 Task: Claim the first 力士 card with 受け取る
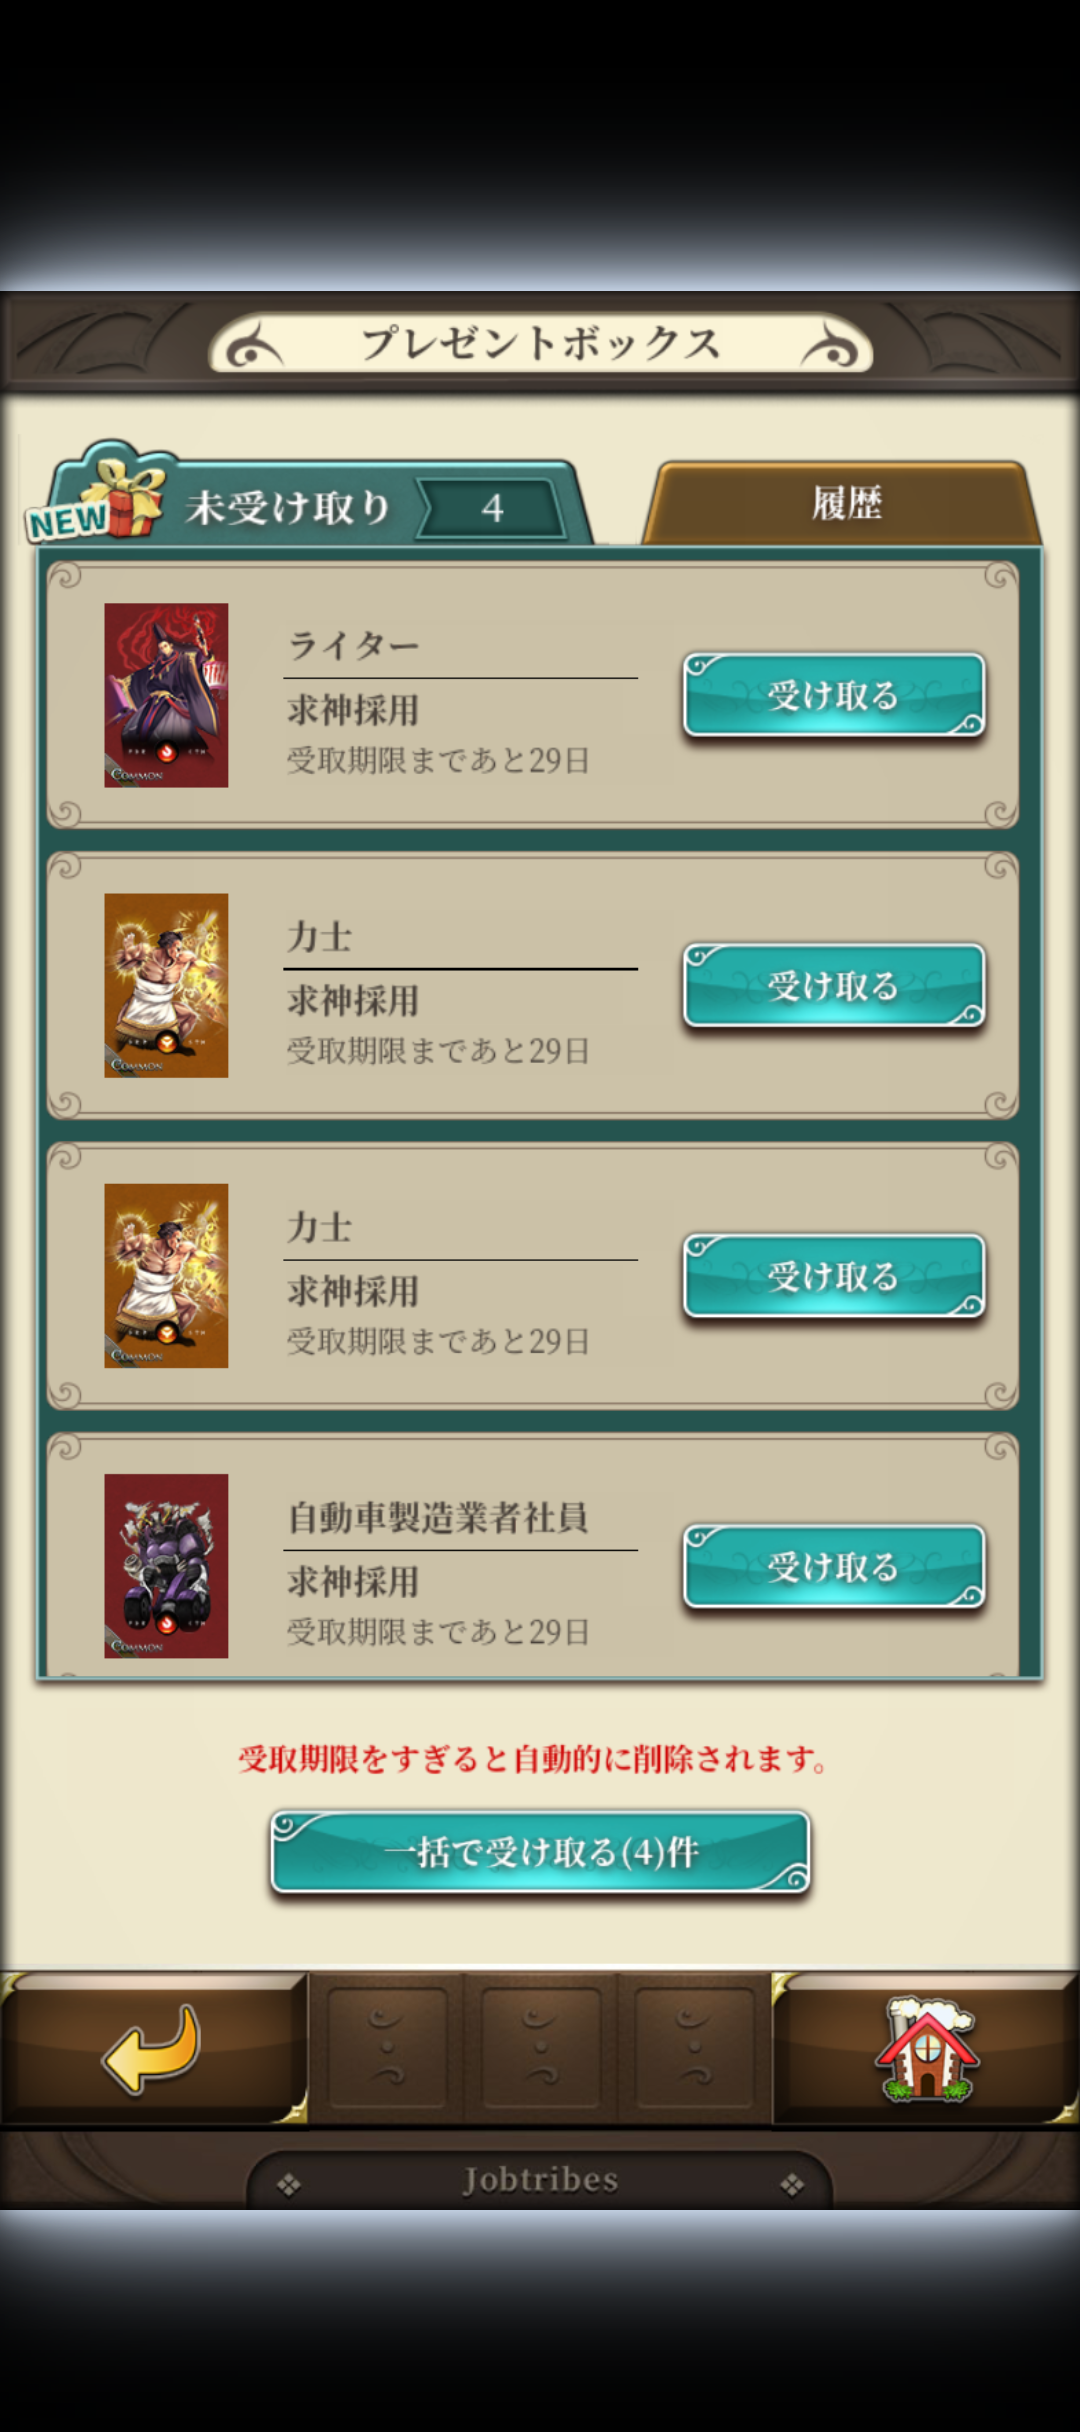click(x=834, y=985)
